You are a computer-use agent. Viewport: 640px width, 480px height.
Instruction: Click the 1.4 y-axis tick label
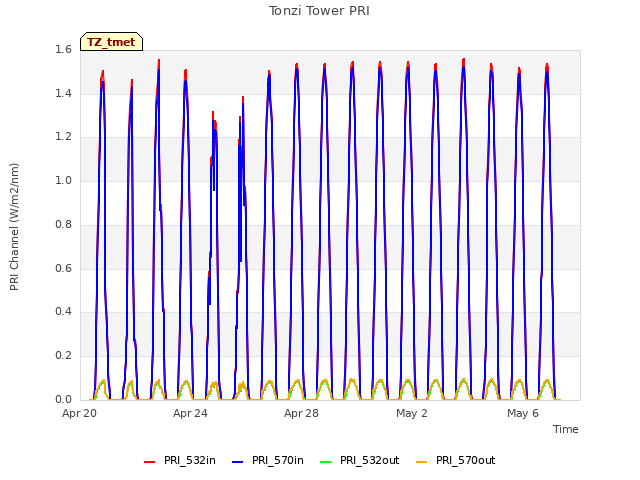click(63, 93)
